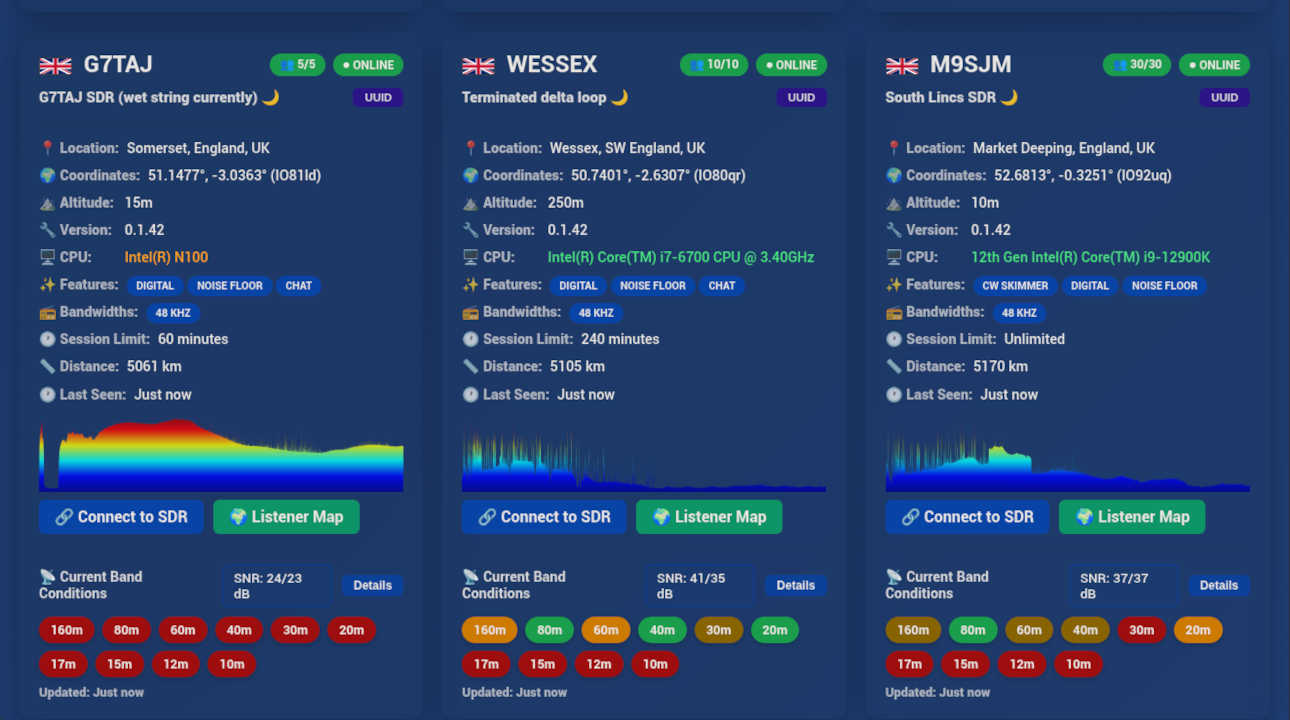Expand band condition Details for WESSEX
The width and height of the screenshot is (1290, 720).
tap(795, 586)
